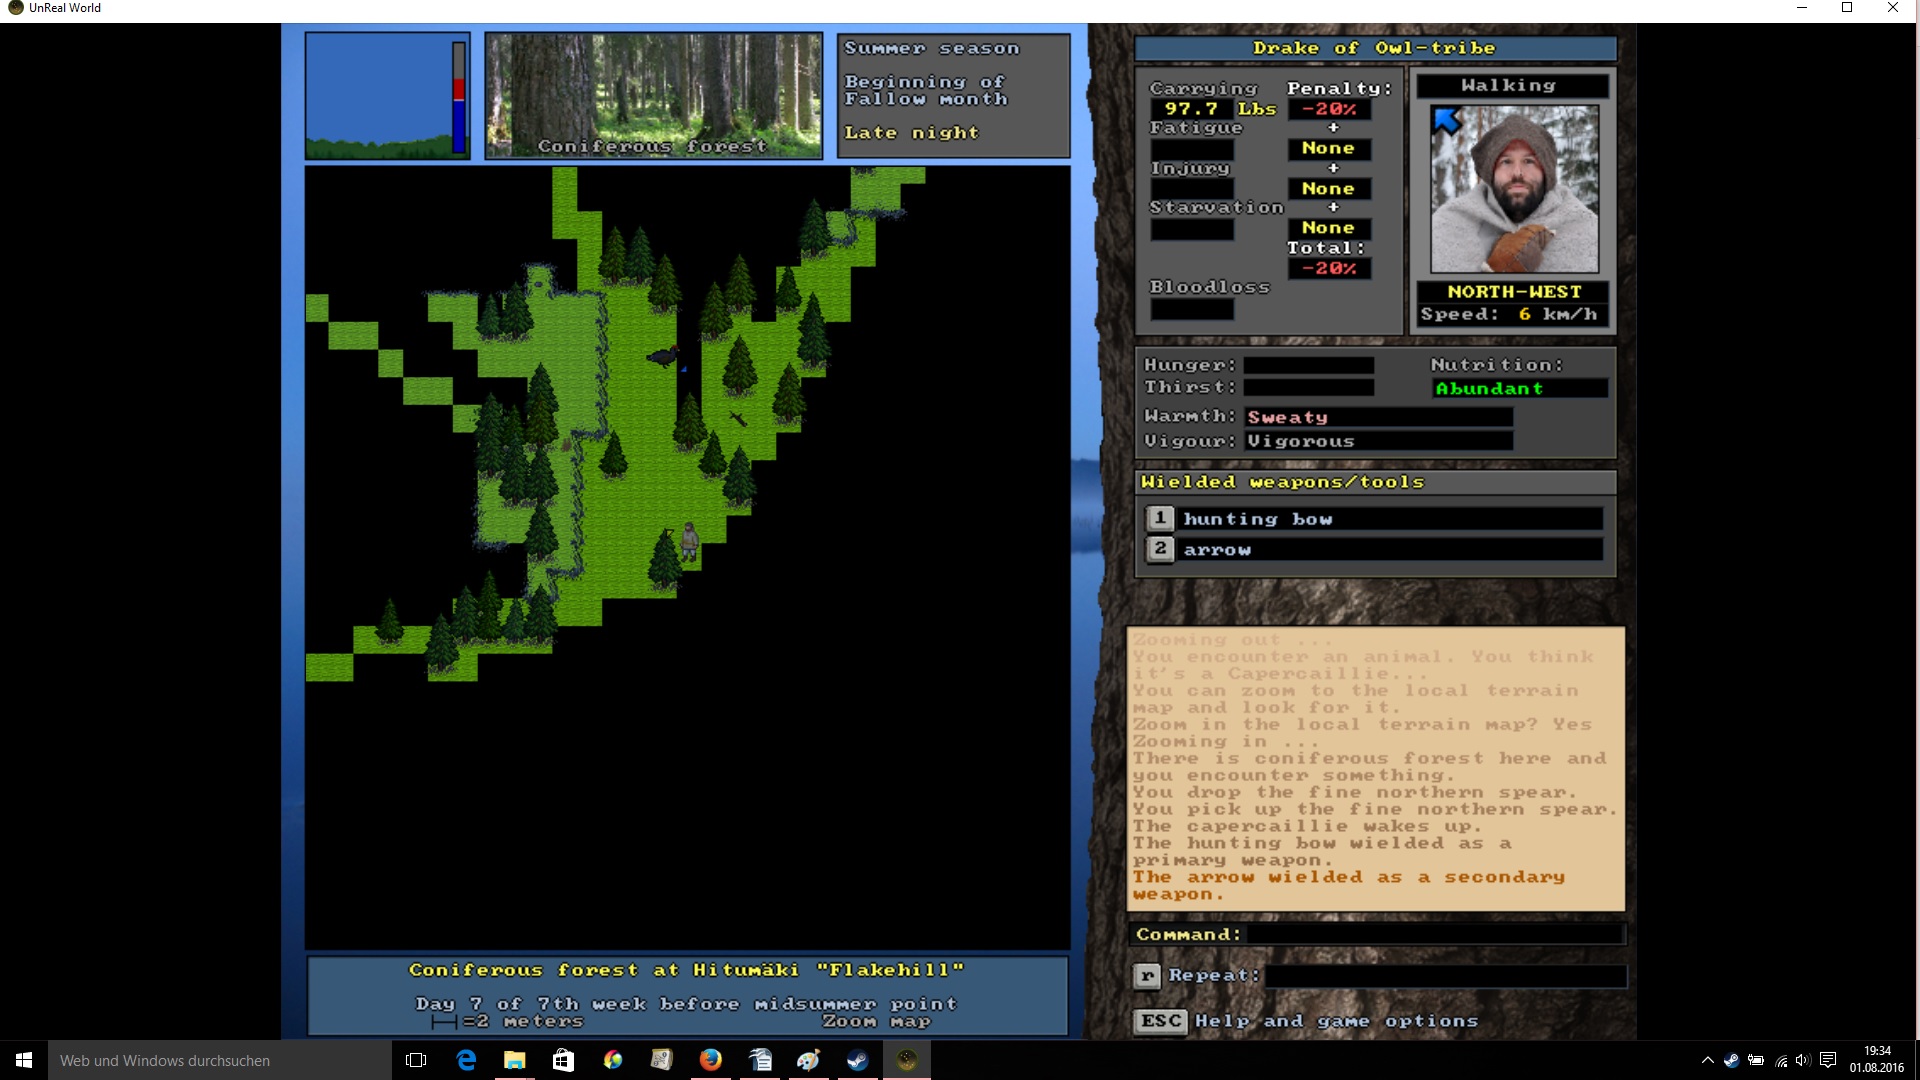The height and width of the screenshot is (1080, 1920).
Task: Open the Wi-Fi network tray icon
Action: click(x=1781, y=1060)
